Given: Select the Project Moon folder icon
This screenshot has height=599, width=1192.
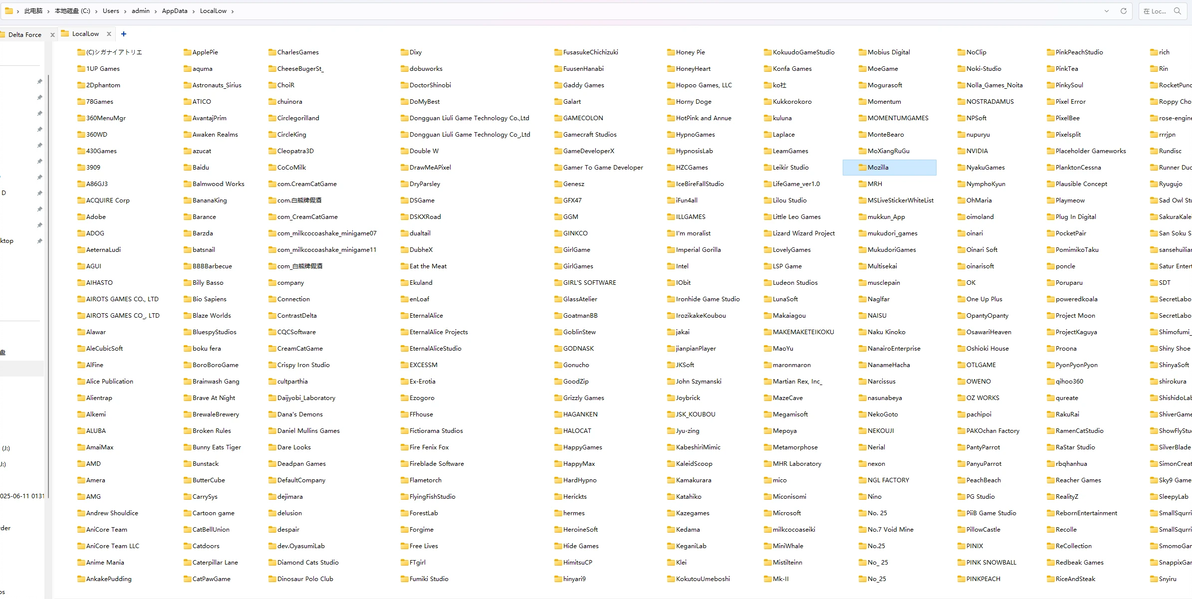Looking at the screenshot, I should (1050, 315).
